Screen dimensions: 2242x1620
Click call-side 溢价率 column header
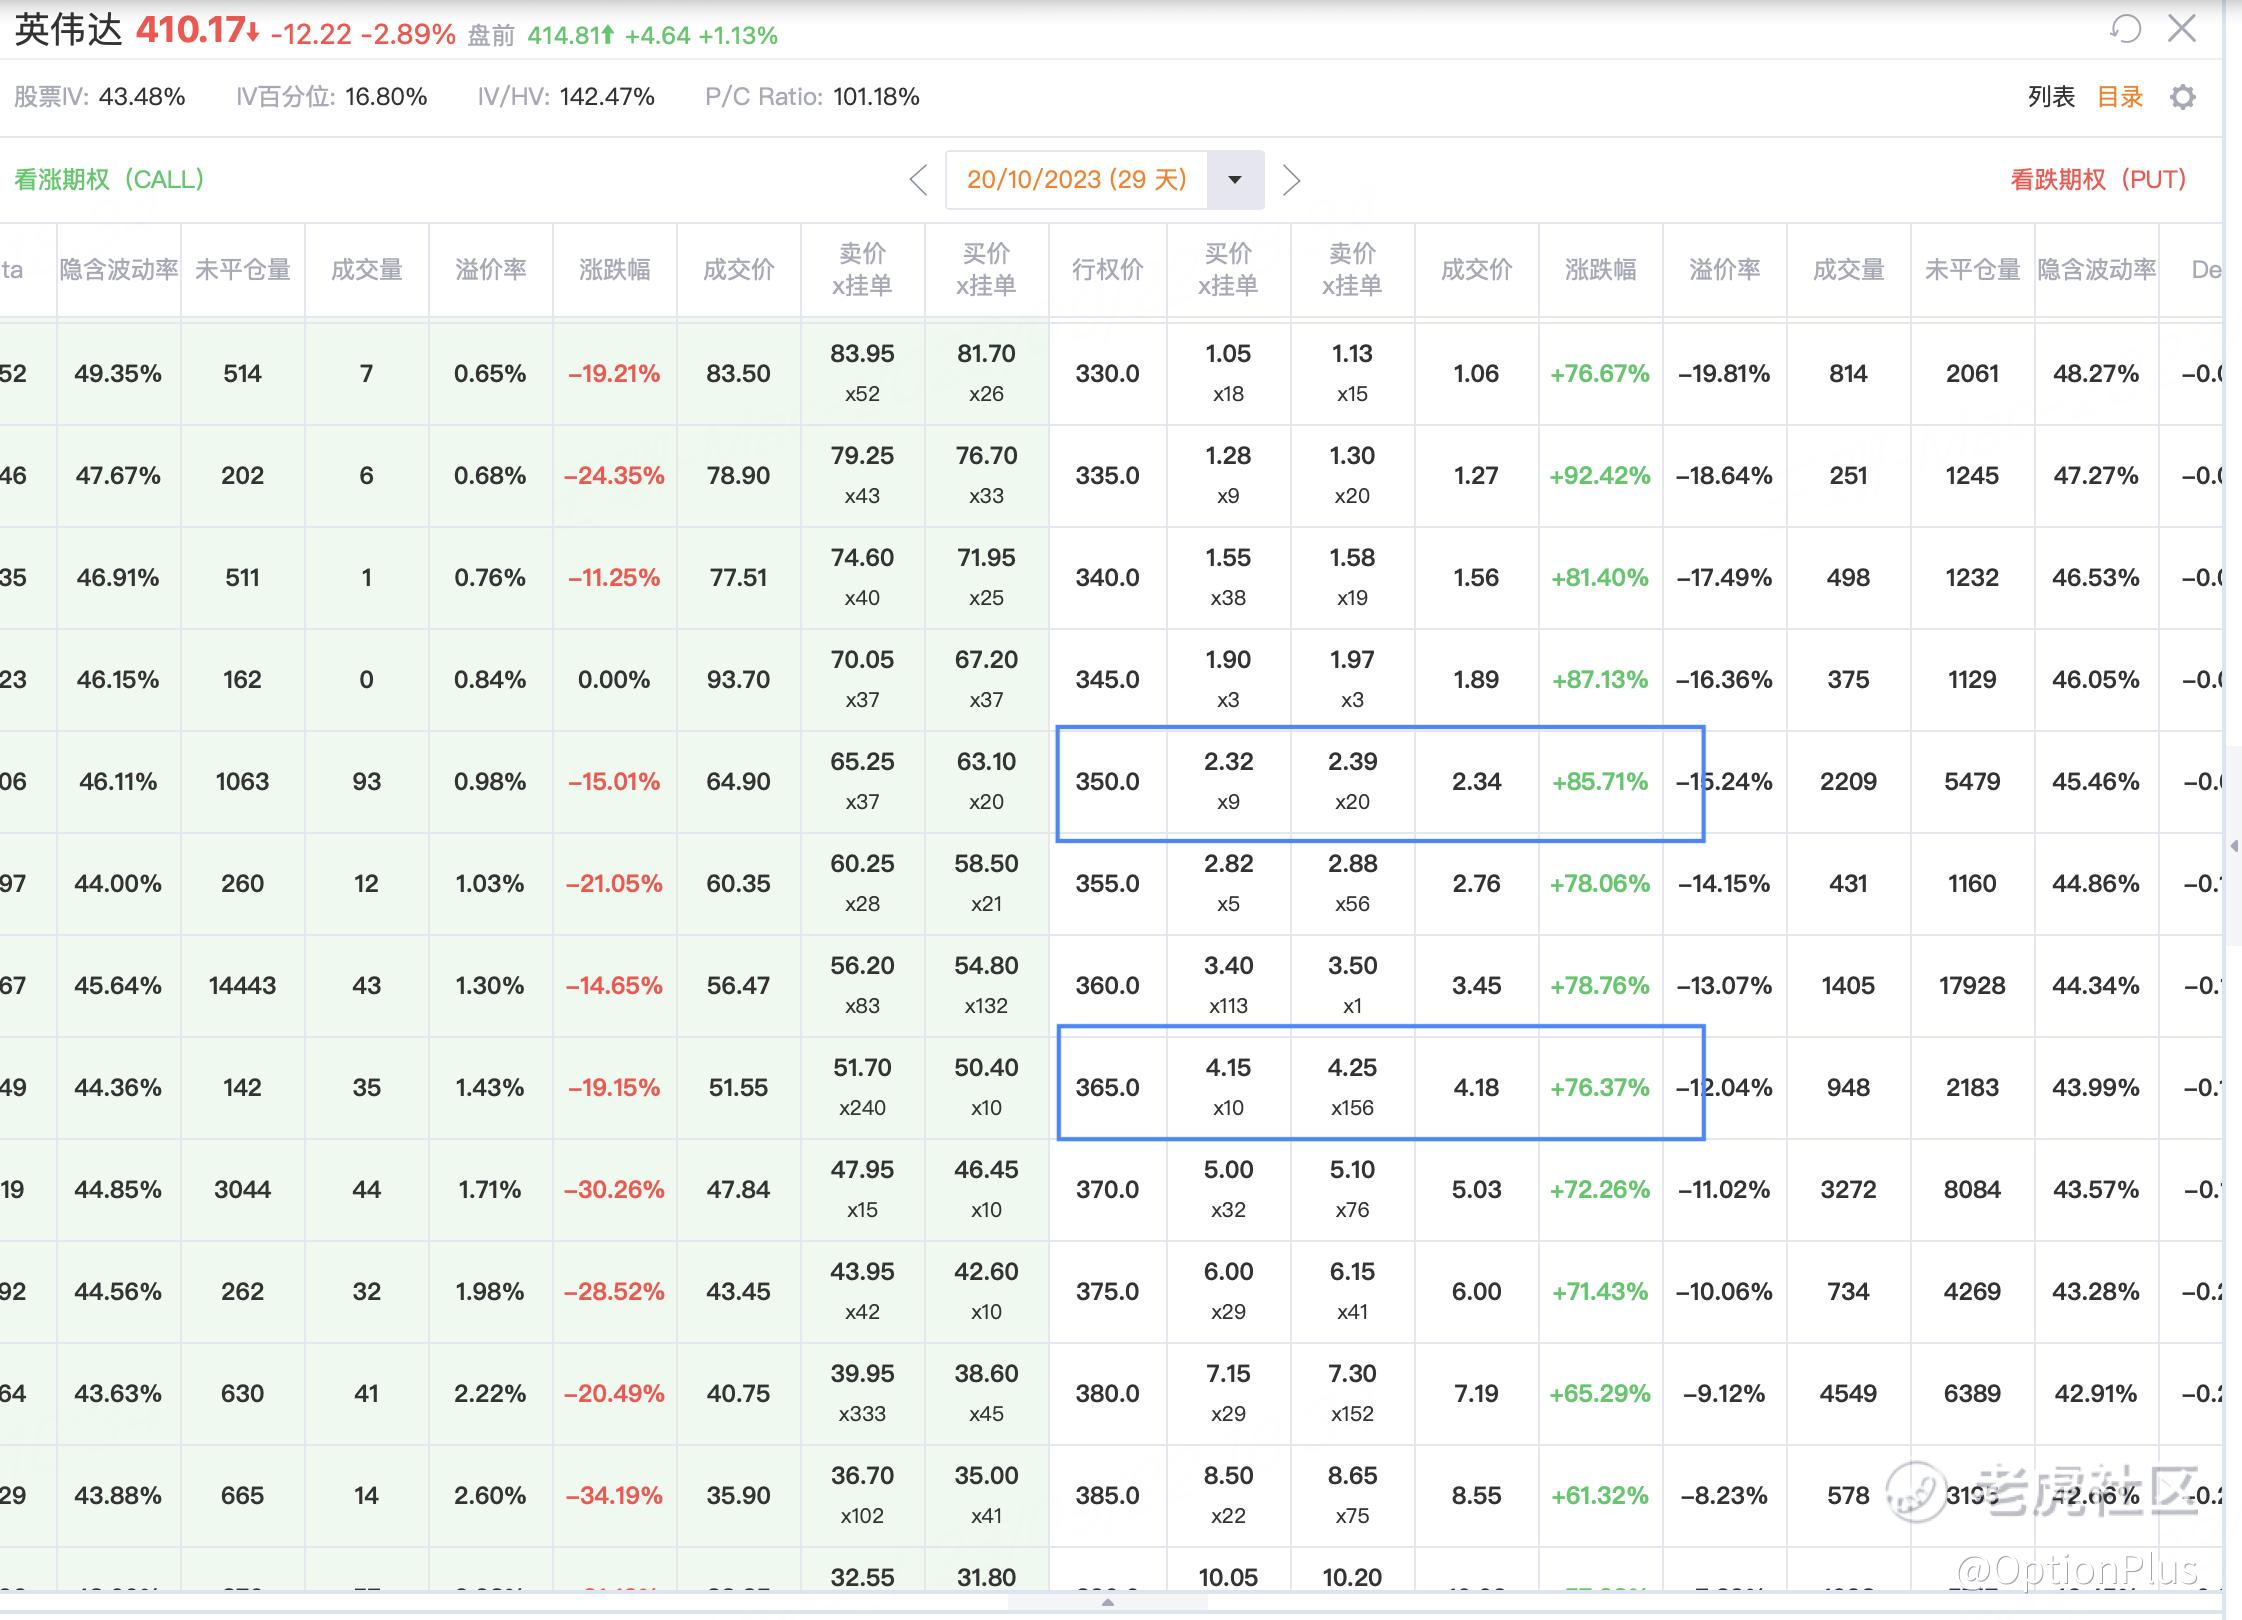click(491, 270)
